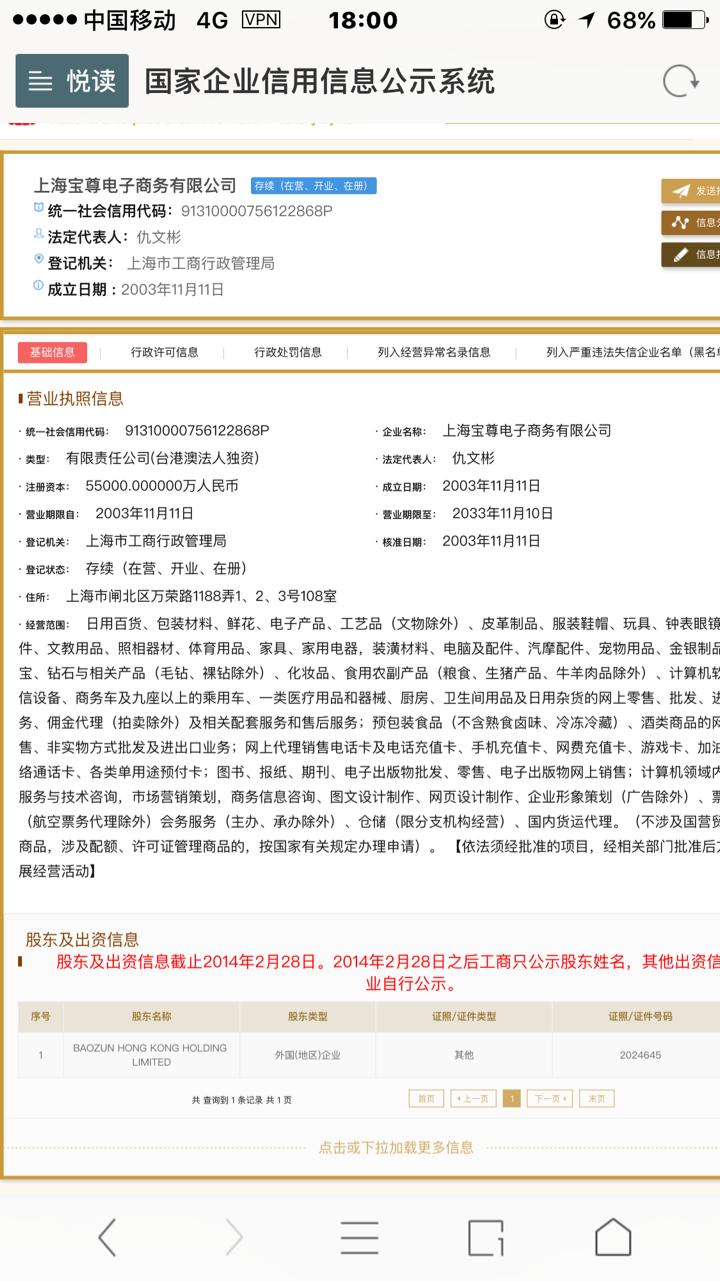Tap the location arrow status icon

586,20
